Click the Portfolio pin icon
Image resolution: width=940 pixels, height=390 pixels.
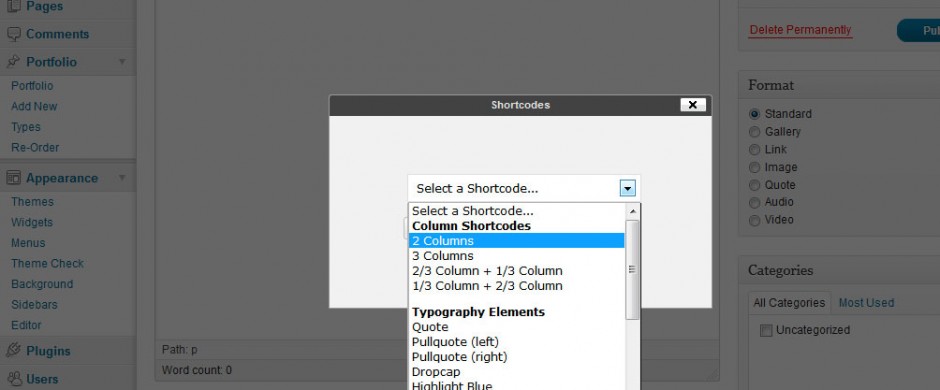[13, 62]
